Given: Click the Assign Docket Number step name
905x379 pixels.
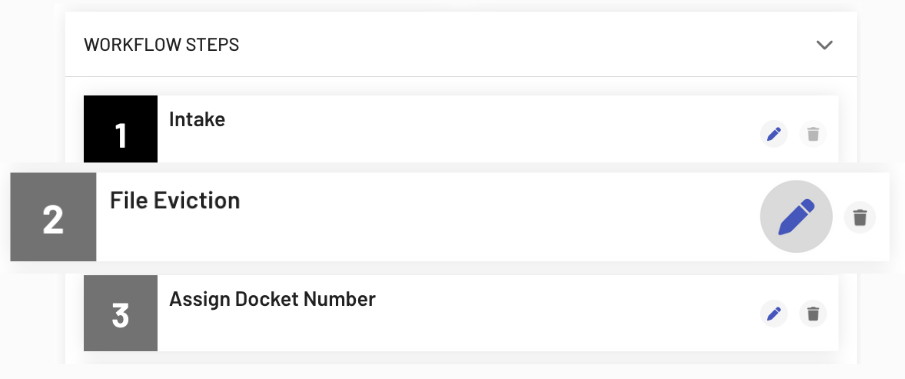Looking at the screenshot, I should [x=272, y=299].
